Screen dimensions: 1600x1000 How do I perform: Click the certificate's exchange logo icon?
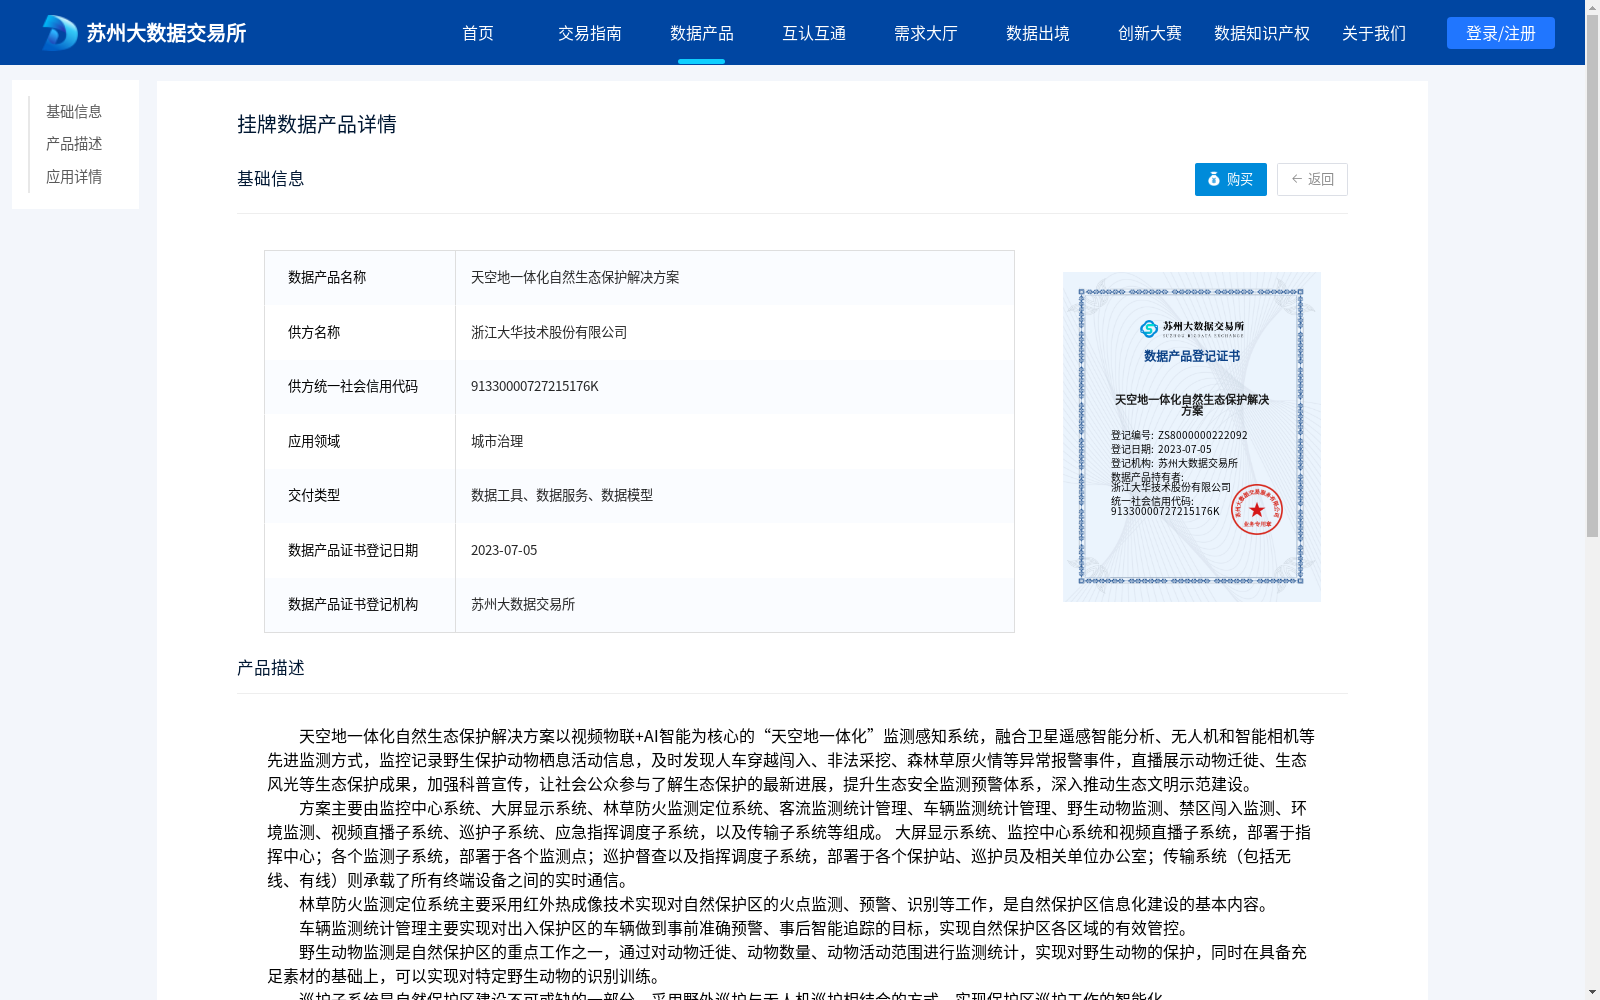pos(1149,328)
